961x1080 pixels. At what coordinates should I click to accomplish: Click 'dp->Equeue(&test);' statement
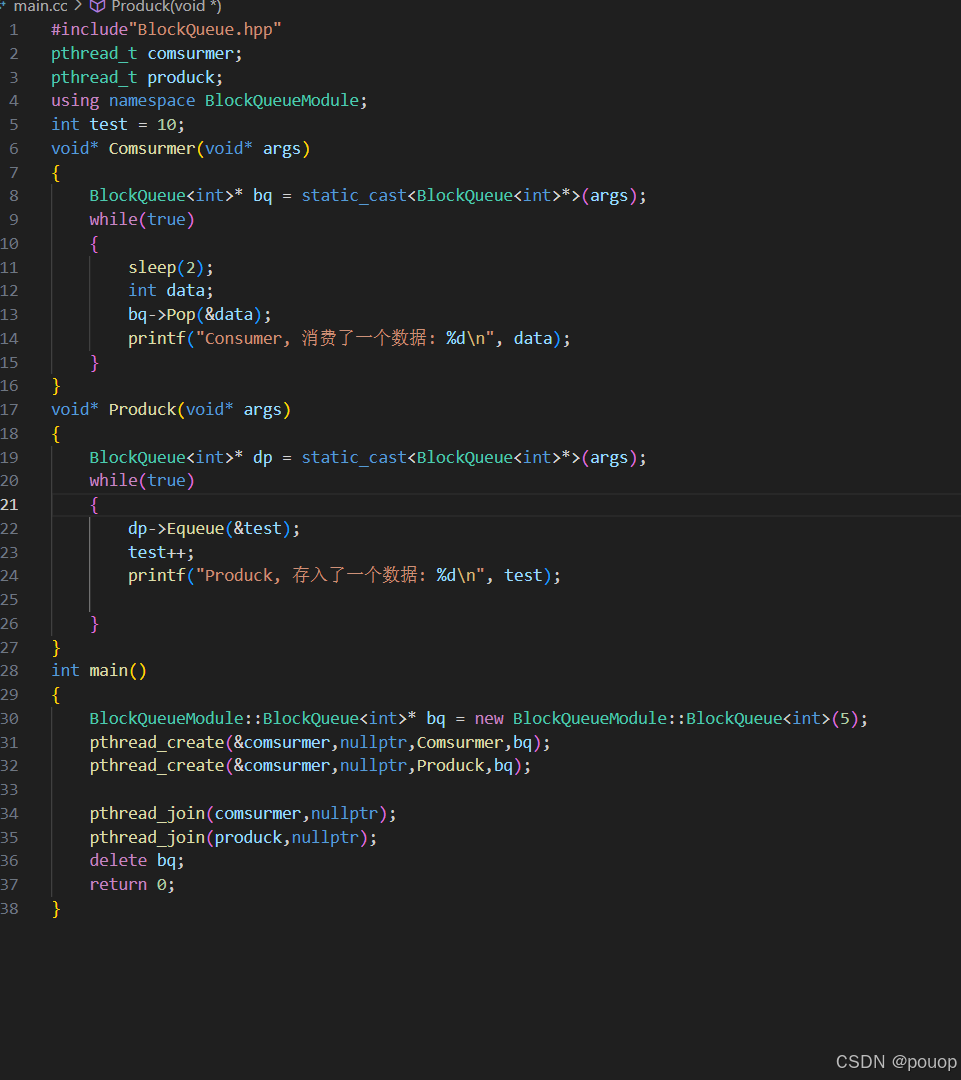[x=214, y=528]
